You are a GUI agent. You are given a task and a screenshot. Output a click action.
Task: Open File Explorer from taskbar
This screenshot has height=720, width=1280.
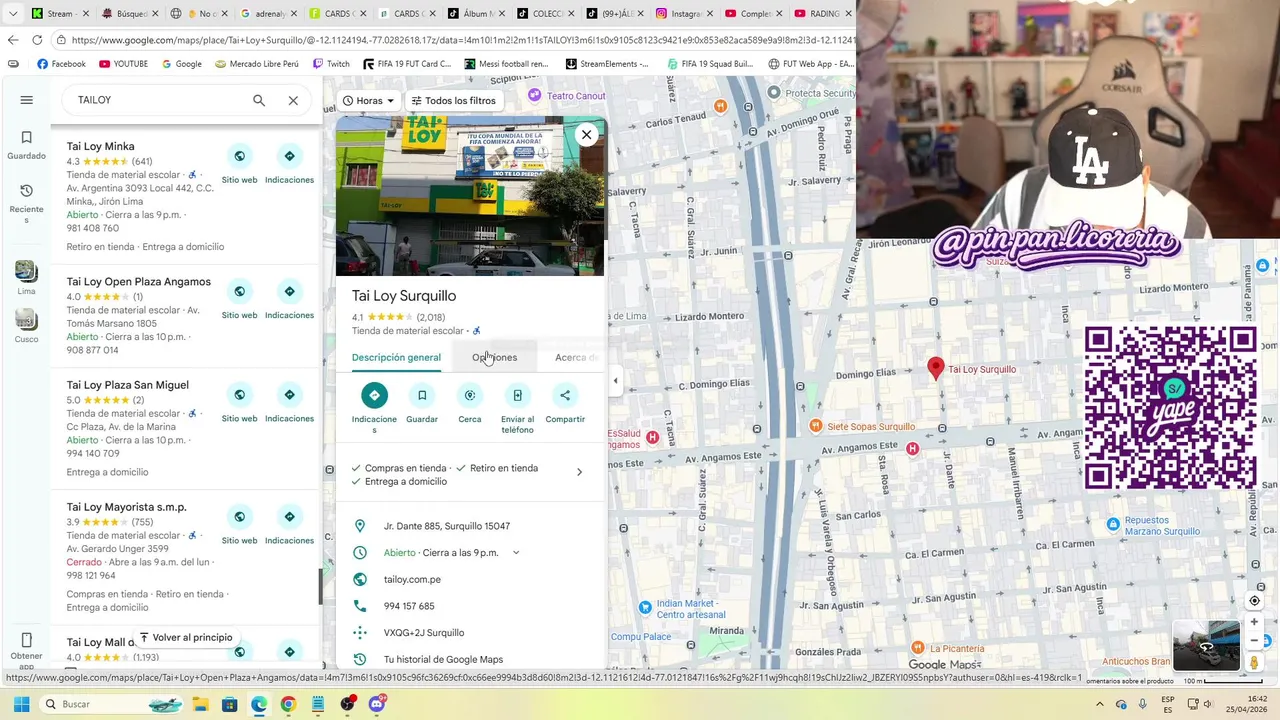pos(200,704)
